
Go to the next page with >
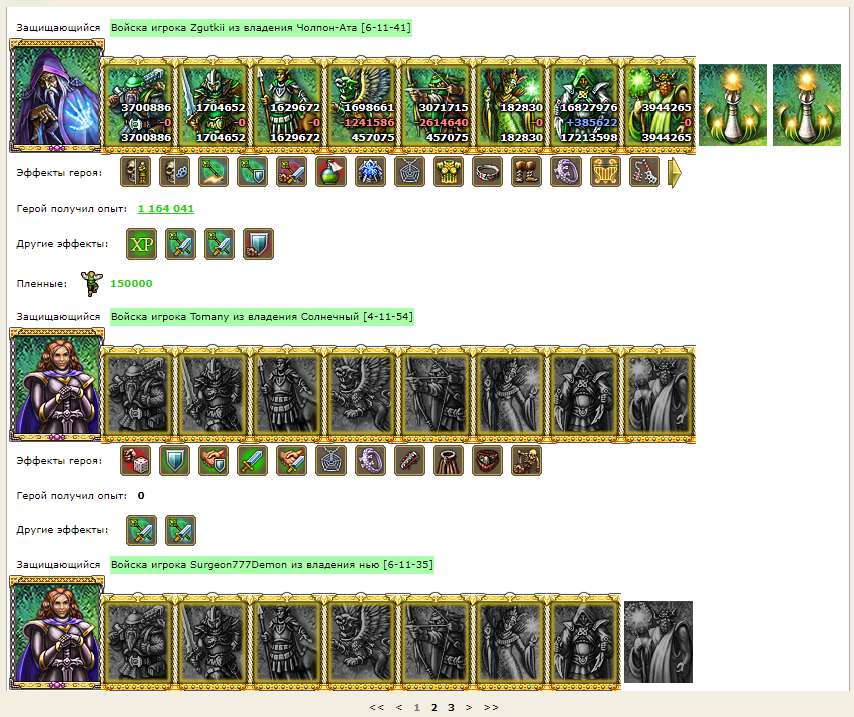469,707
